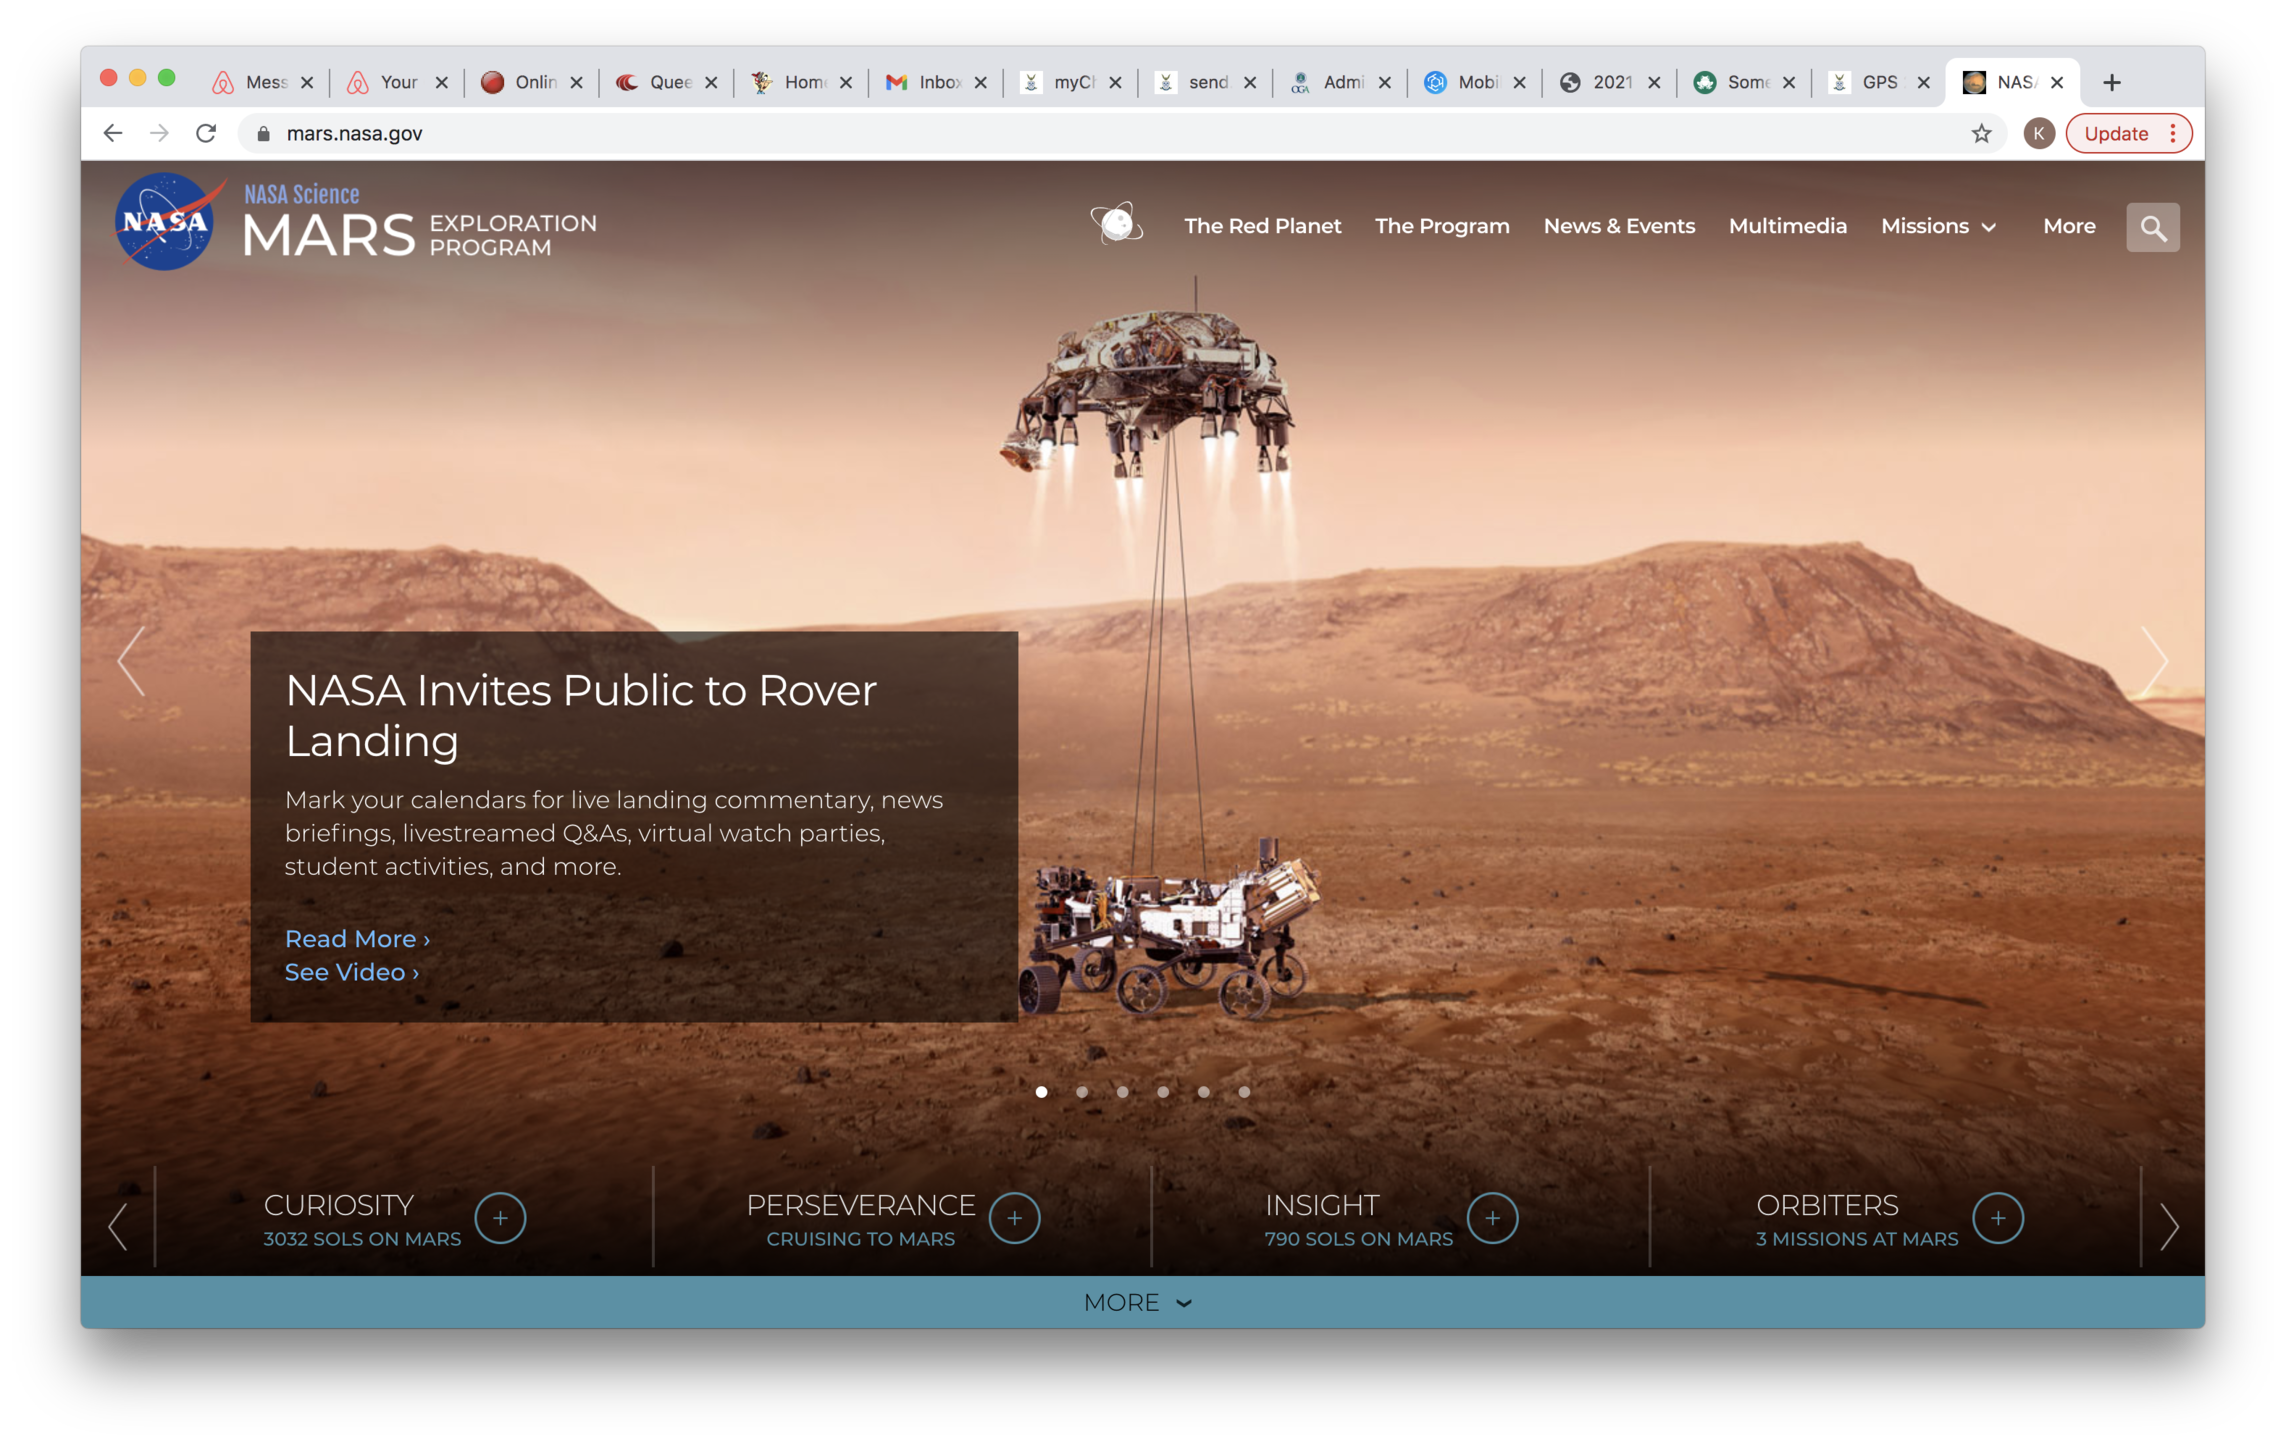Reload the page with the refresh icon
Image resolution: width=2286 pixels, height=1444 pixels.
[x=207, y=134]
